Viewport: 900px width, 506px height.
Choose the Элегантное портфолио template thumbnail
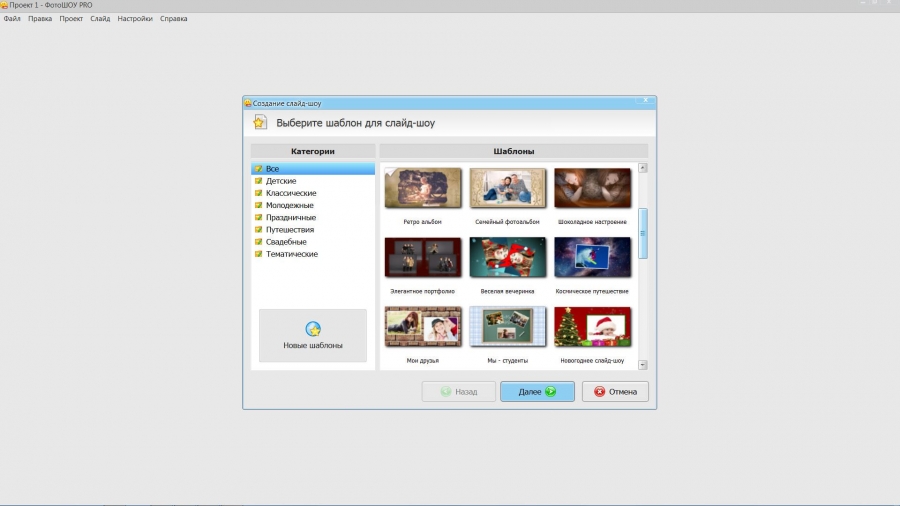tap(423, 257)
